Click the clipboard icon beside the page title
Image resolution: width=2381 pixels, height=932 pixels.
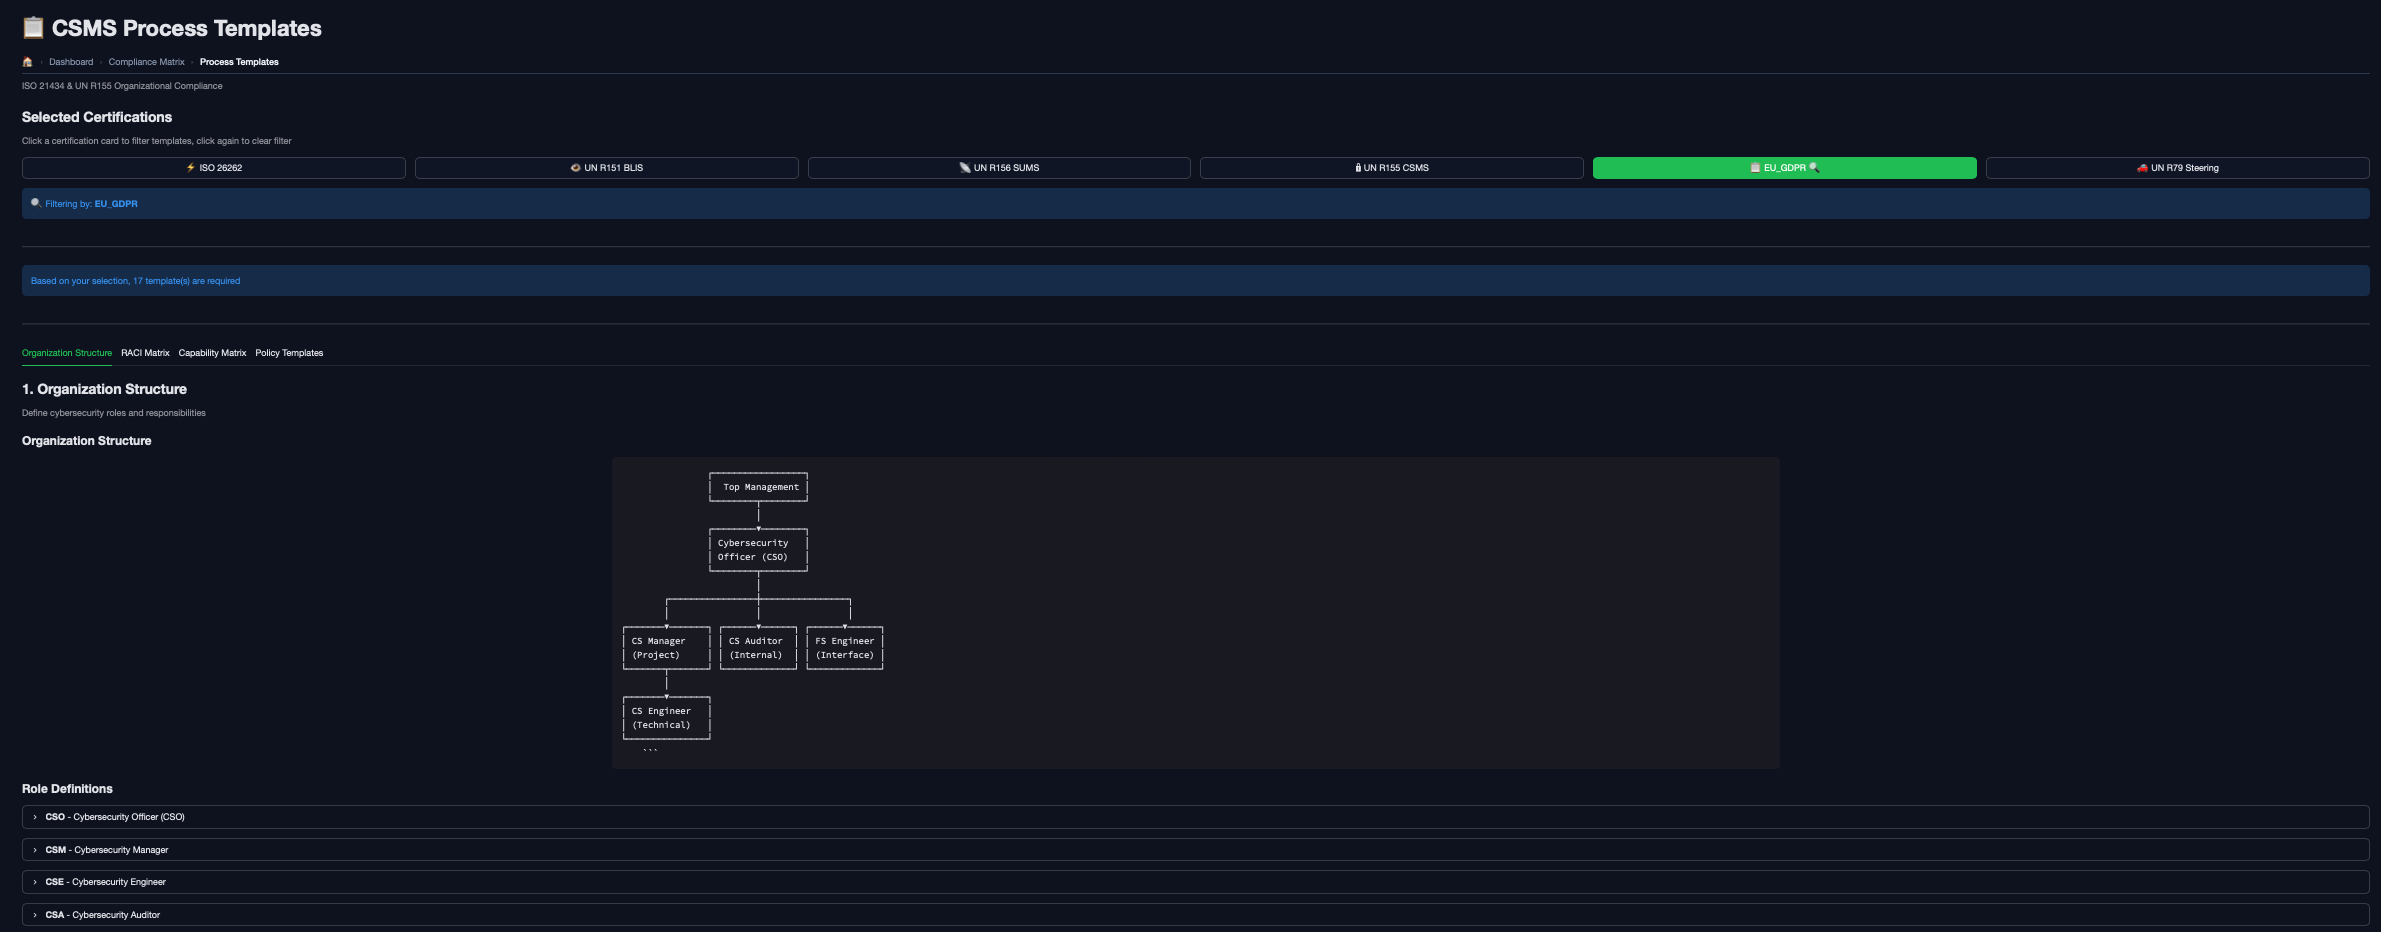(x=33, y=27)
